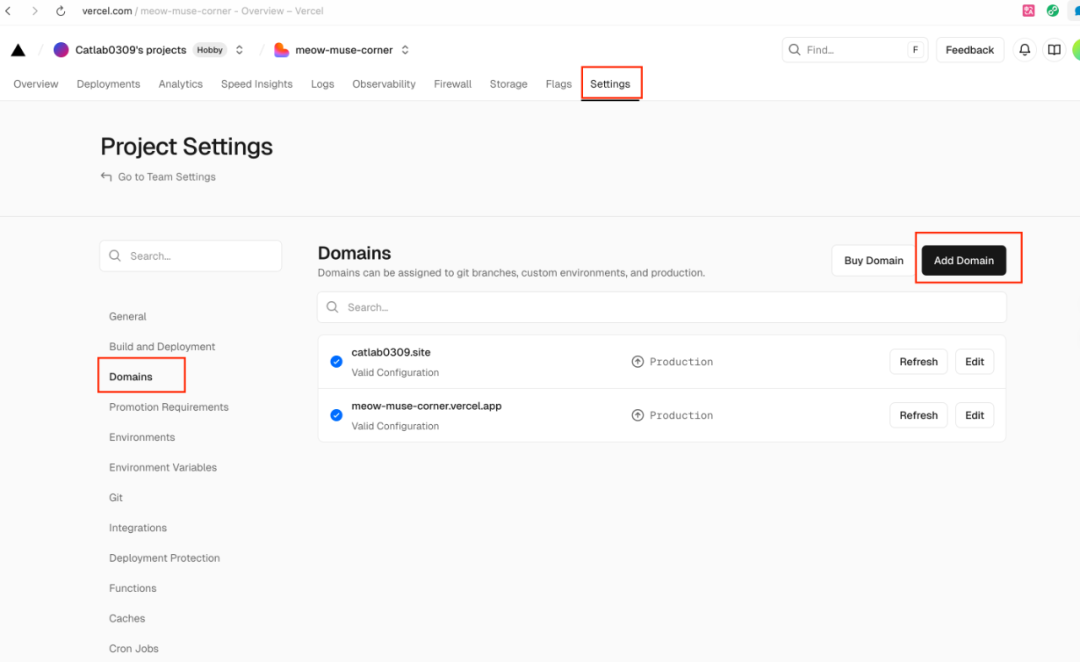Click the Buy Domain button

pyautogui.click(x=873, y=260)
